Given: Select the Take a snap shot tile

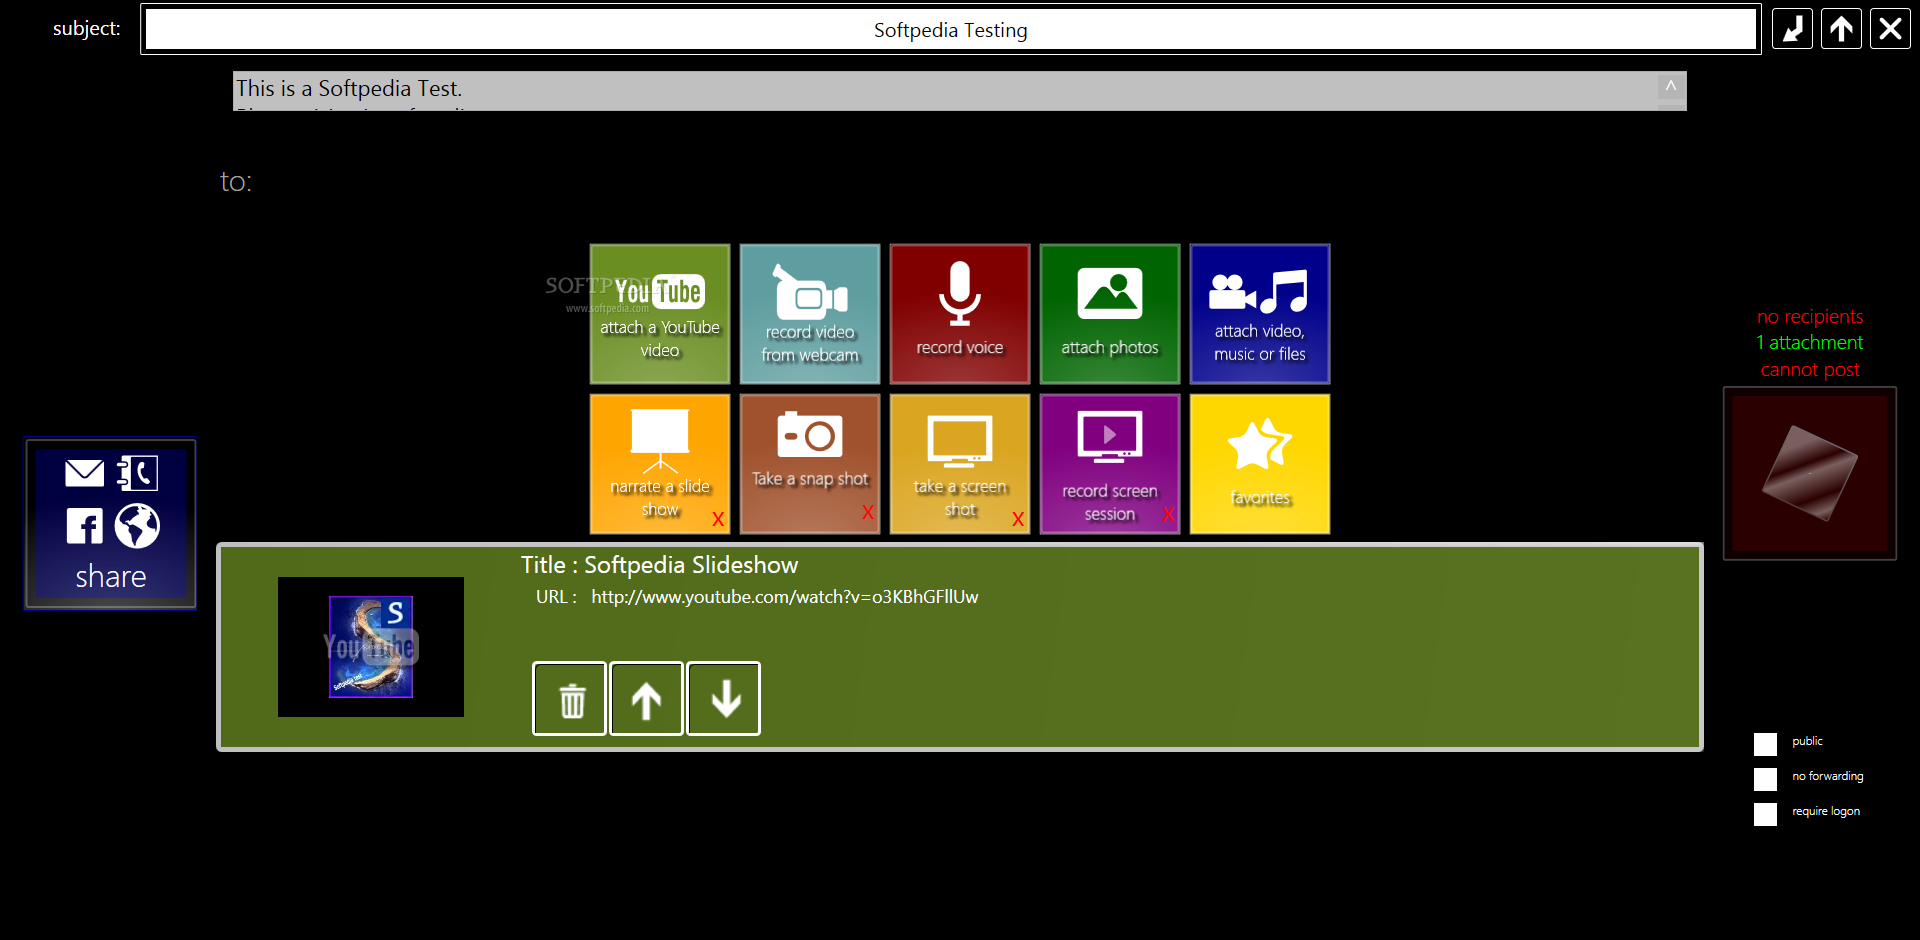Looking at the screenshot, I should coord(810,464).
